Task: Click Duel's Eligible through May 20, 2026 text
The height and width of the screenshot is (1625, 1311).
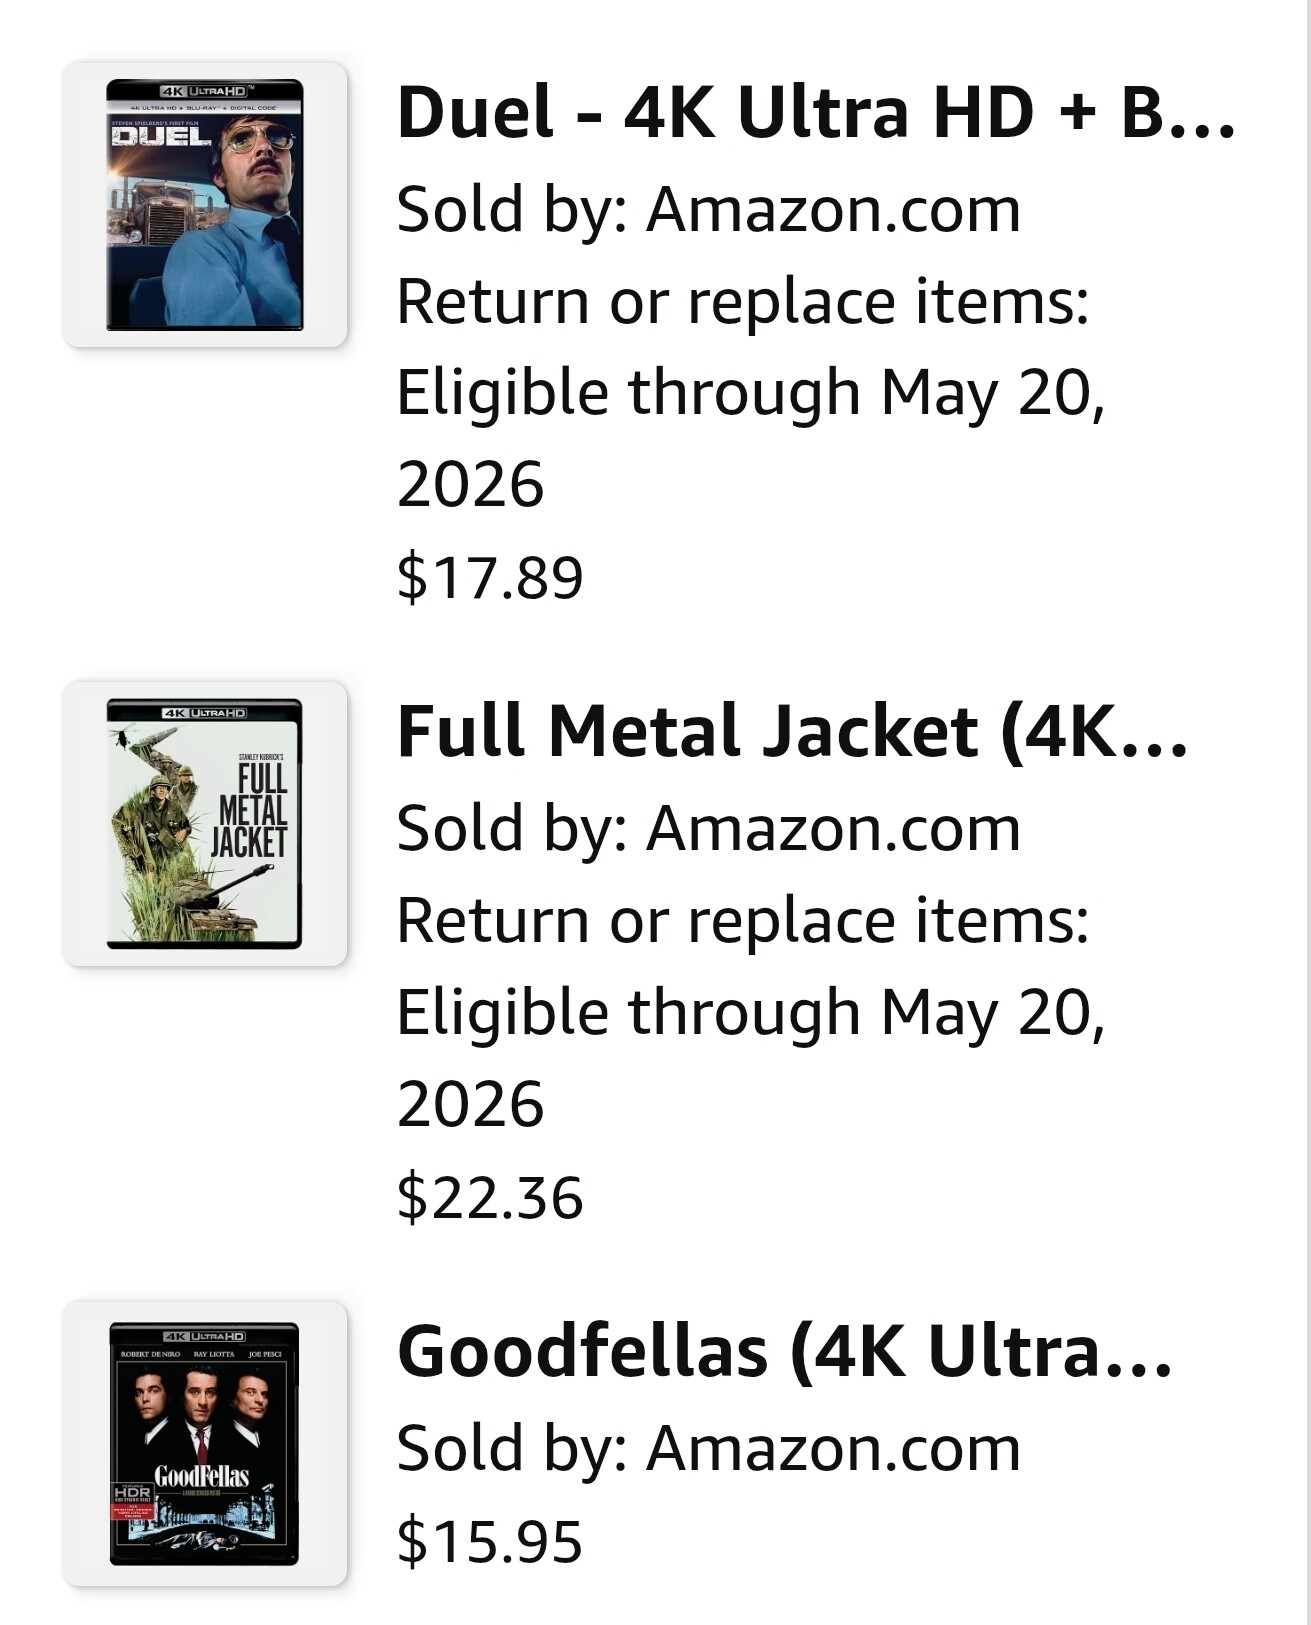Action: [750, 393]
